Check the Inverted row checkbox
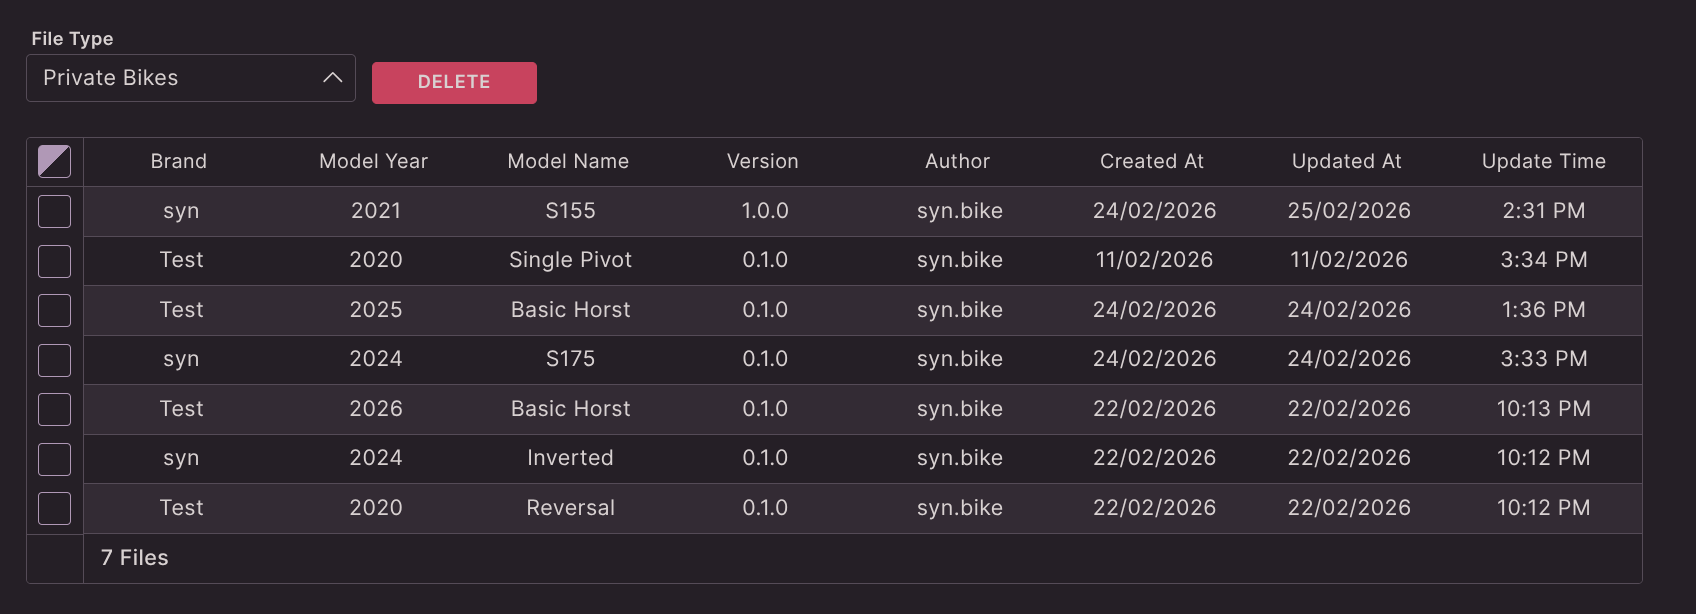Image resolution: width=1696 pixels, height=614 pixels. (x=54, y=459)
